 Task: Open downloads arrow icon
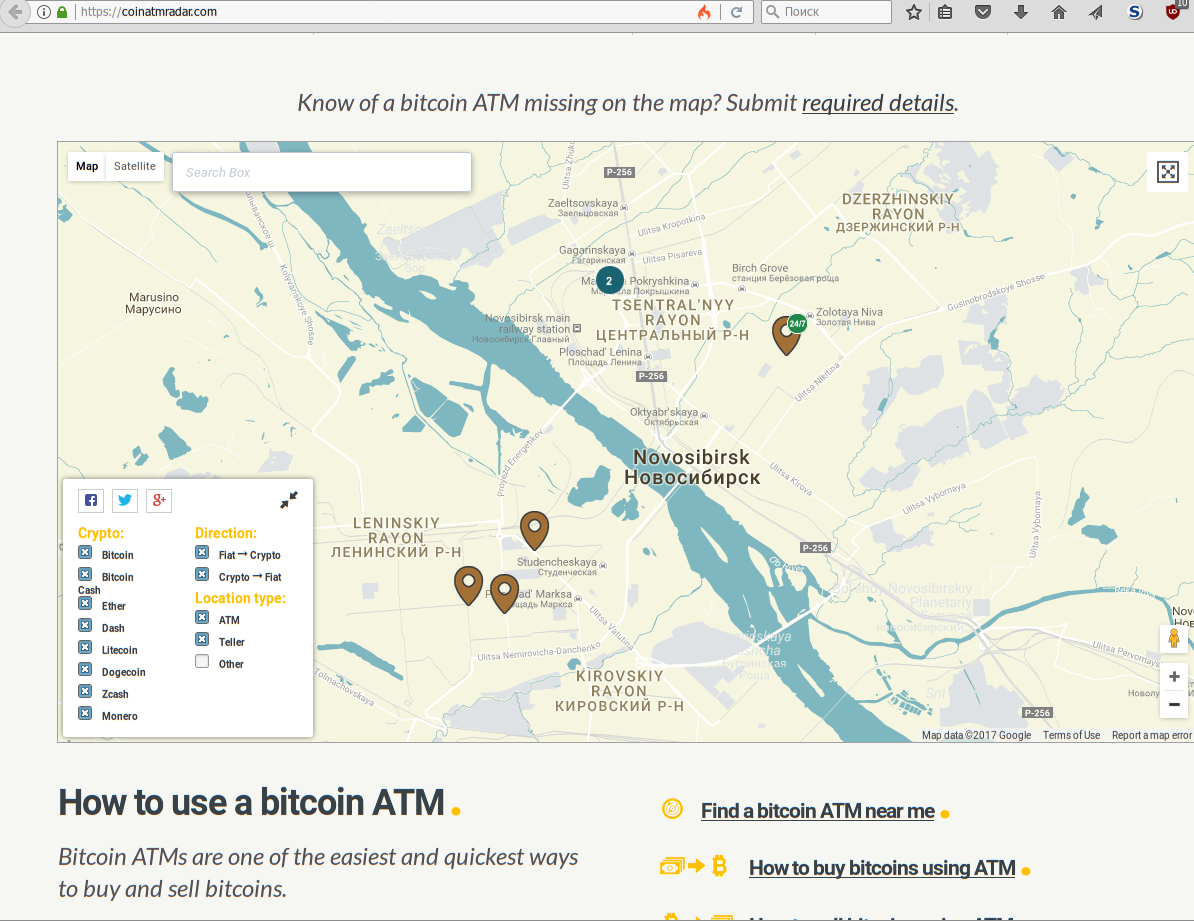click(1021, 11)
